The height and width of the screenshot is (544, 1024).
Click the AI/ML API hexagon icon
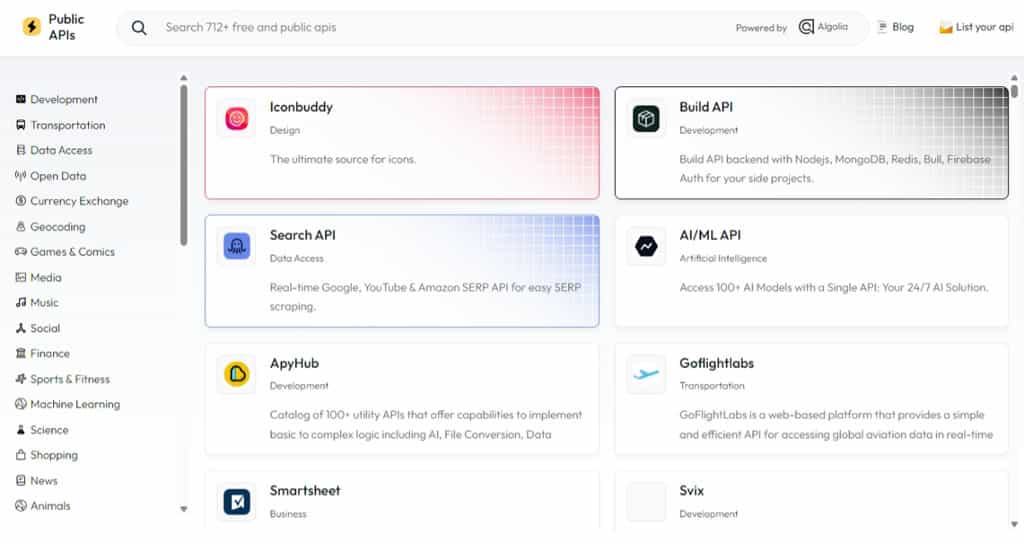point(646,246)
